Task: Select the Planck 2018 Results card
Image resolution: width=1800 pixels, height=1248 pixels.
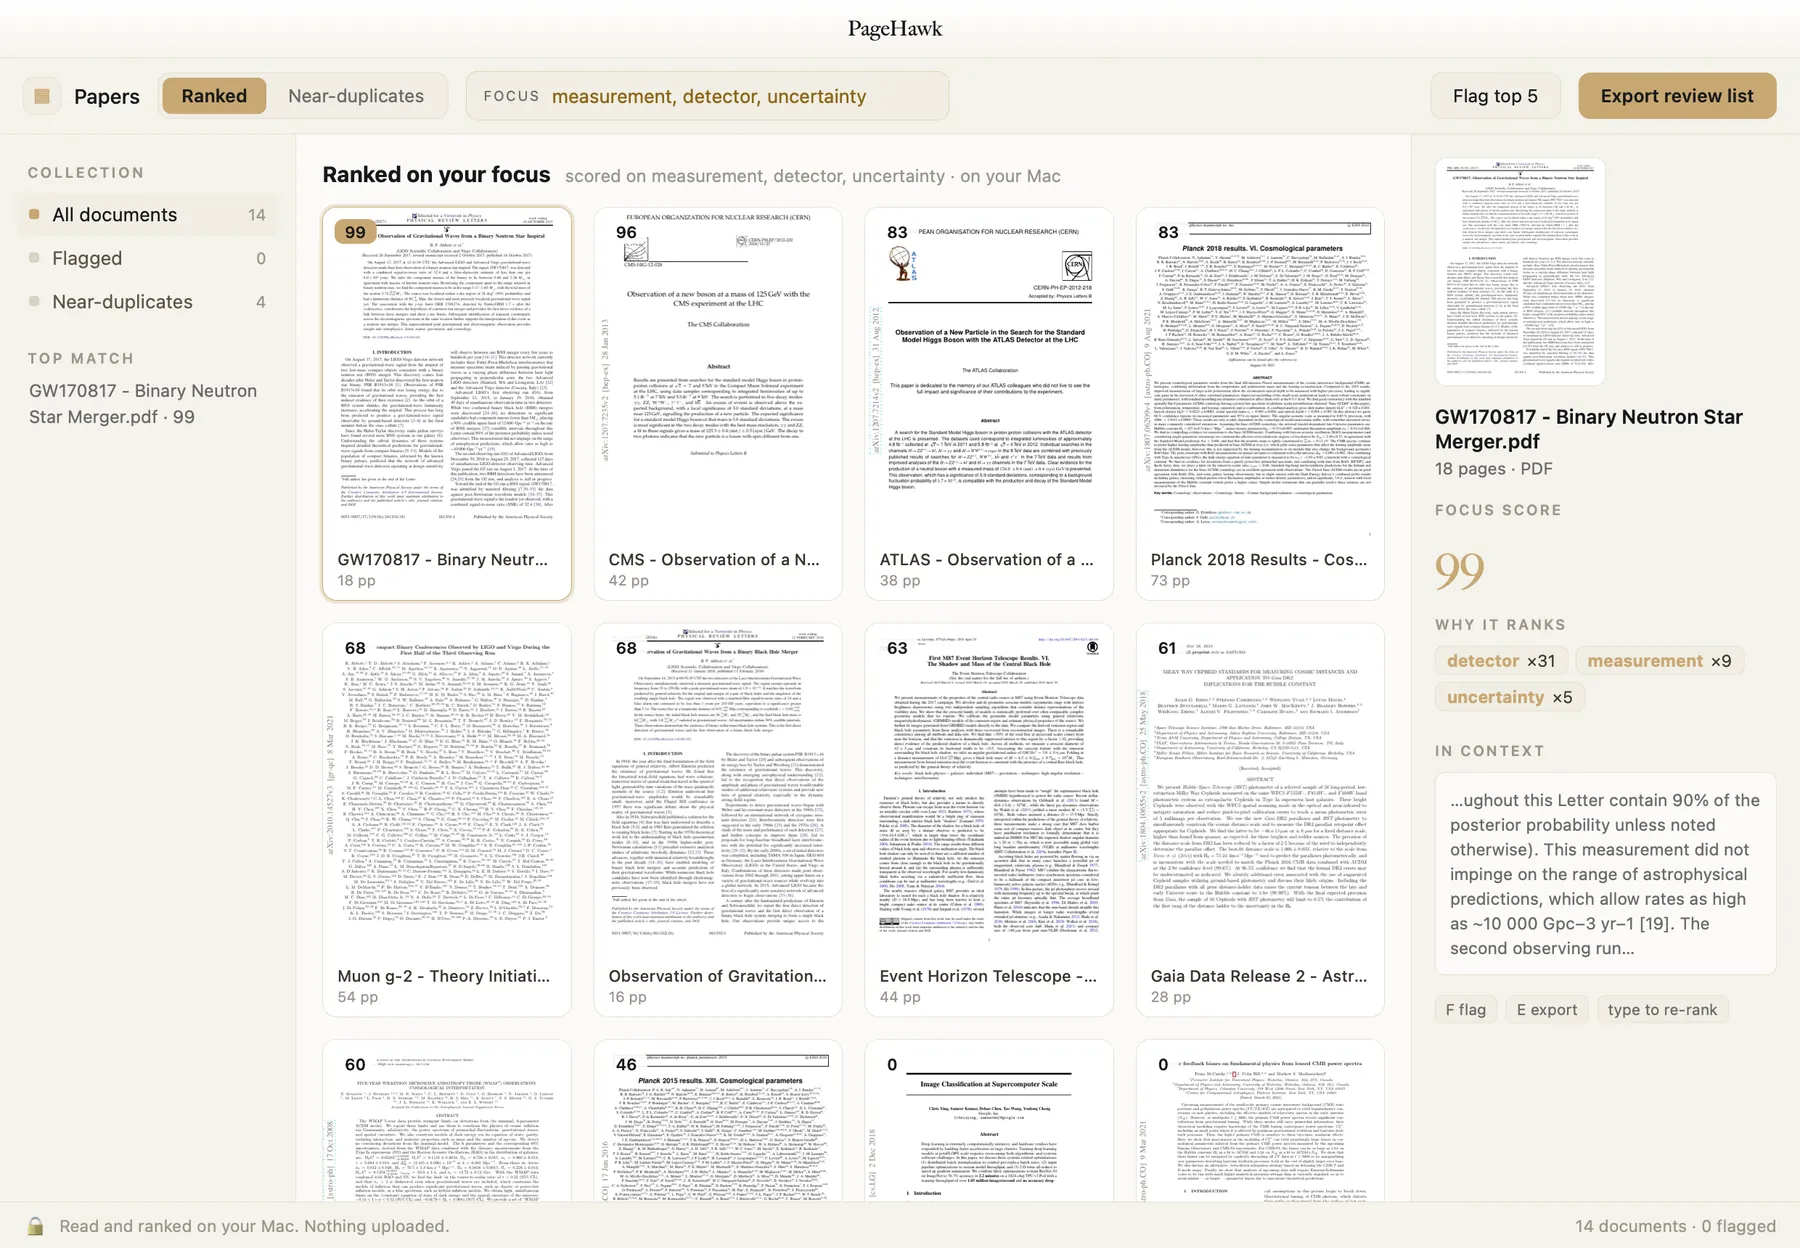Action: (1260, 404)
